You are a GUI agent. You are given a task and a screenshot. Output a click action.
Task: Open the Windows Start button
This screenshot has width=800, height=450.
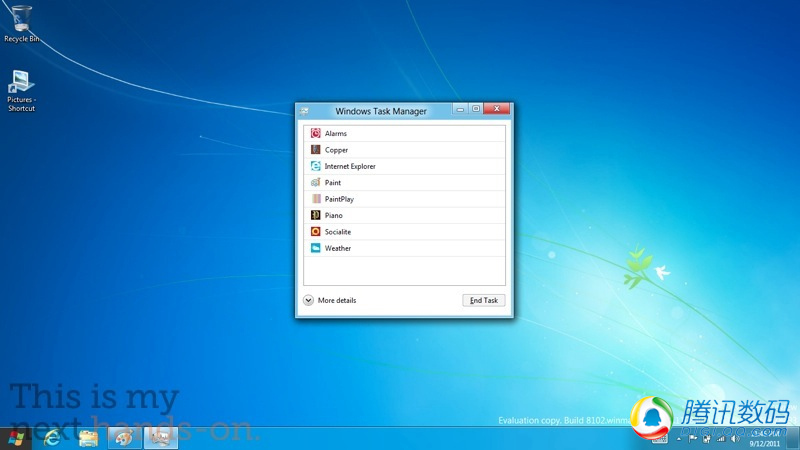pos(16,438)
